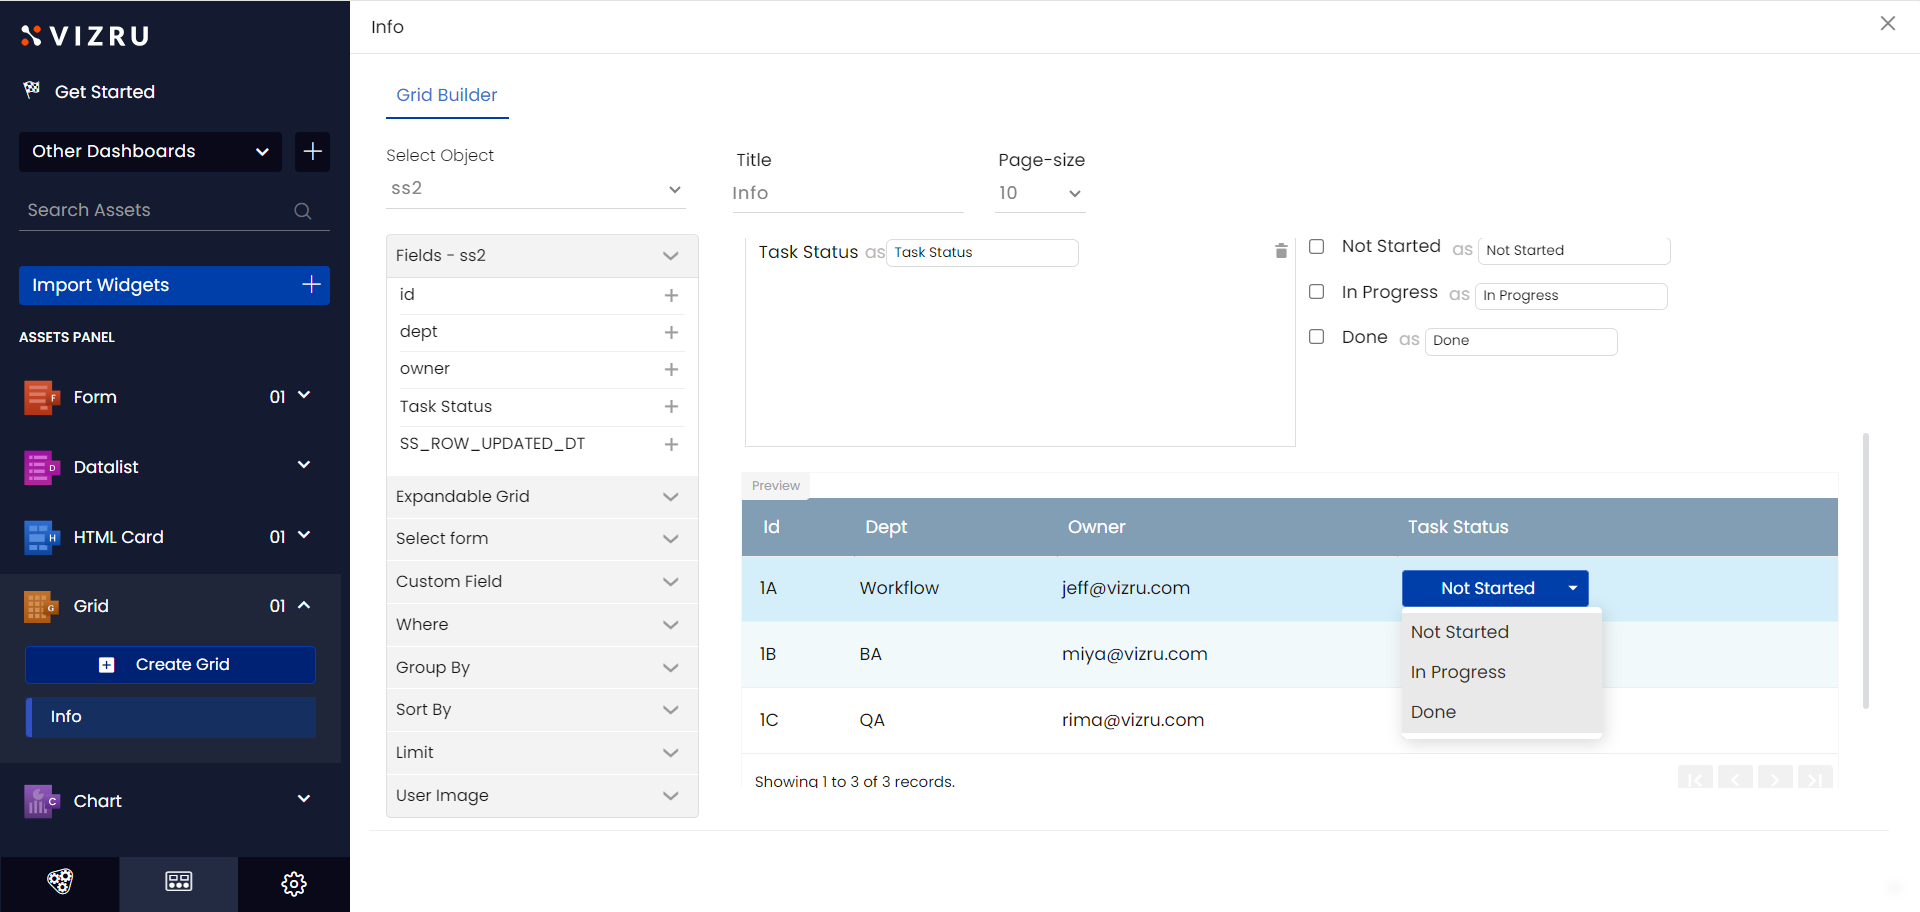The image size is (1920, 912).
Task: Tick the Done checkbox
Action: click(x=1317, y=337)
